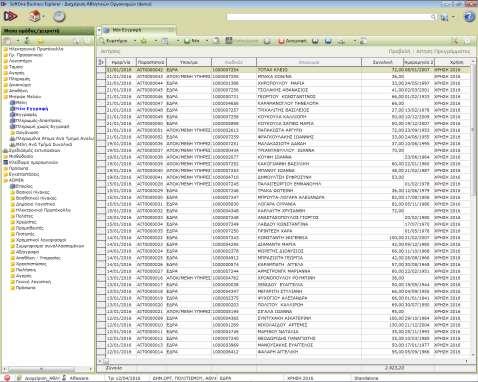This screenshot has height=382, width=478.
Task: Open the dropdown arrow in left menu toolbar
Action: (18, 41)
